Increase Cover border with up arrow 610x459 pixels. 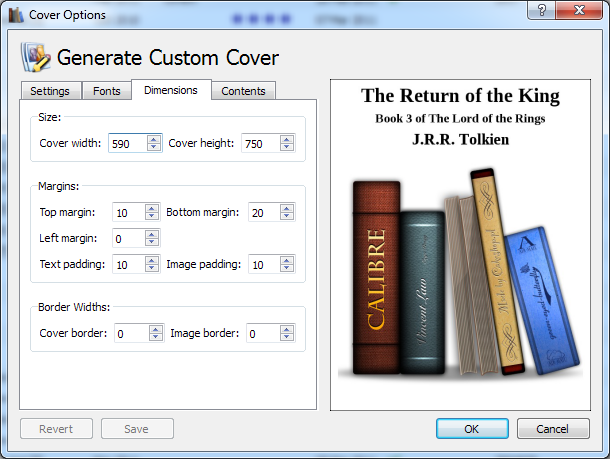[156, 329]
